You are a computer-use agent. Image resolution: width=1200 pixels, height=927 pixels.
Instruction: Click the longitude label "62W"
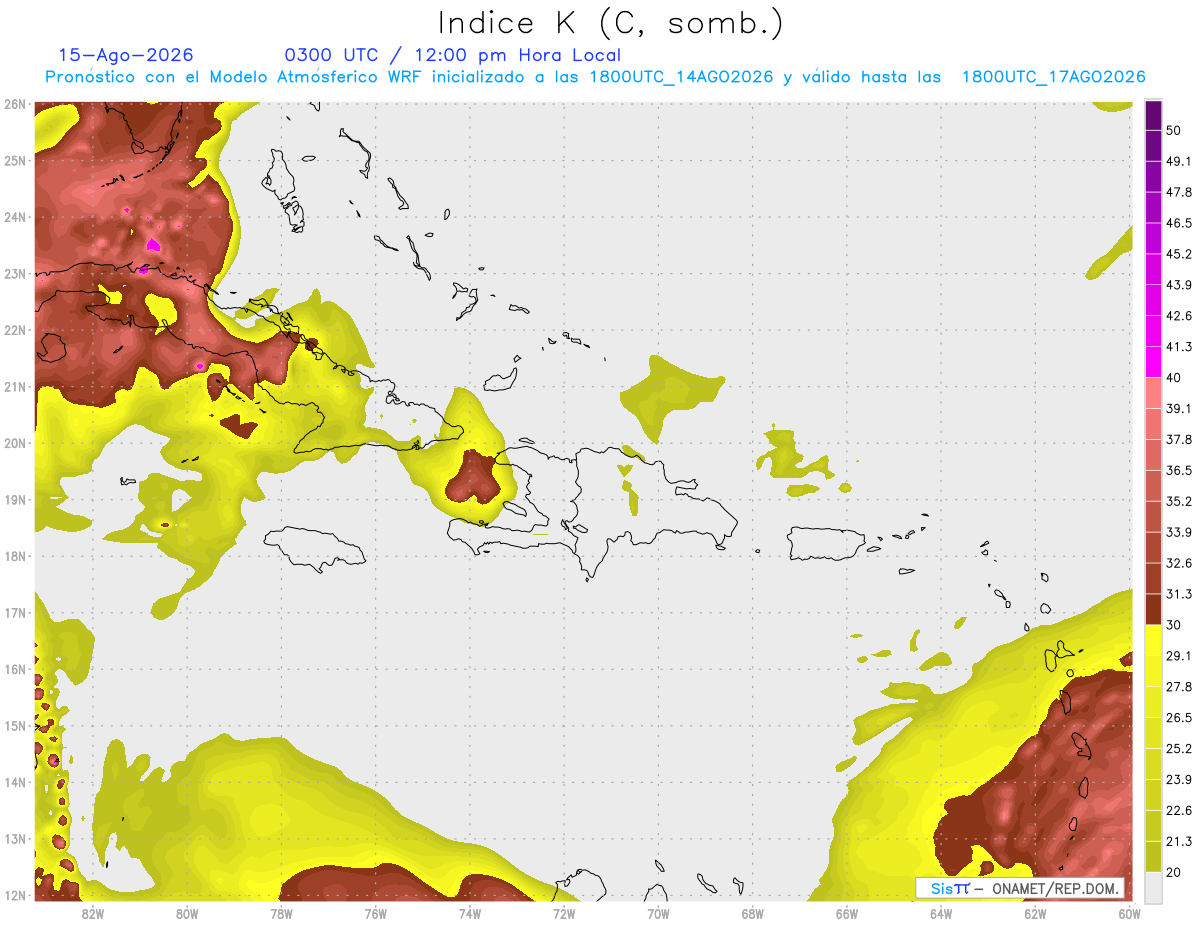click(x=1035, y=914)
